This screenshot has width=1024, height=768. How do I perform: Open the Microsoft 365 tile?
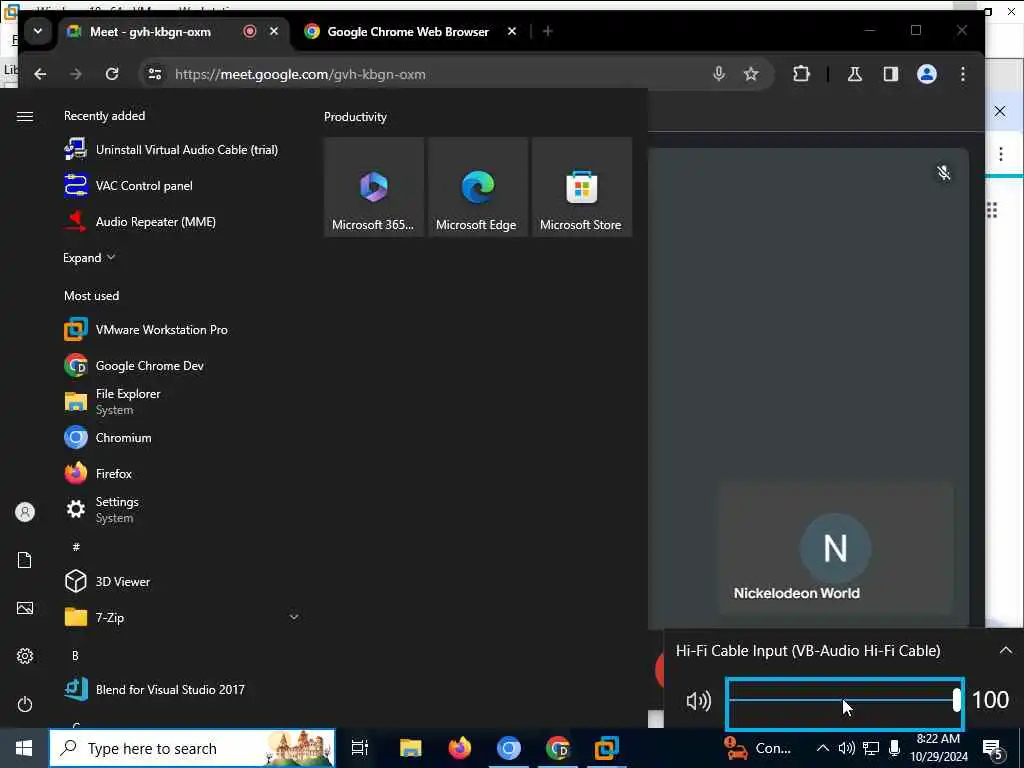tap(374, 187)
